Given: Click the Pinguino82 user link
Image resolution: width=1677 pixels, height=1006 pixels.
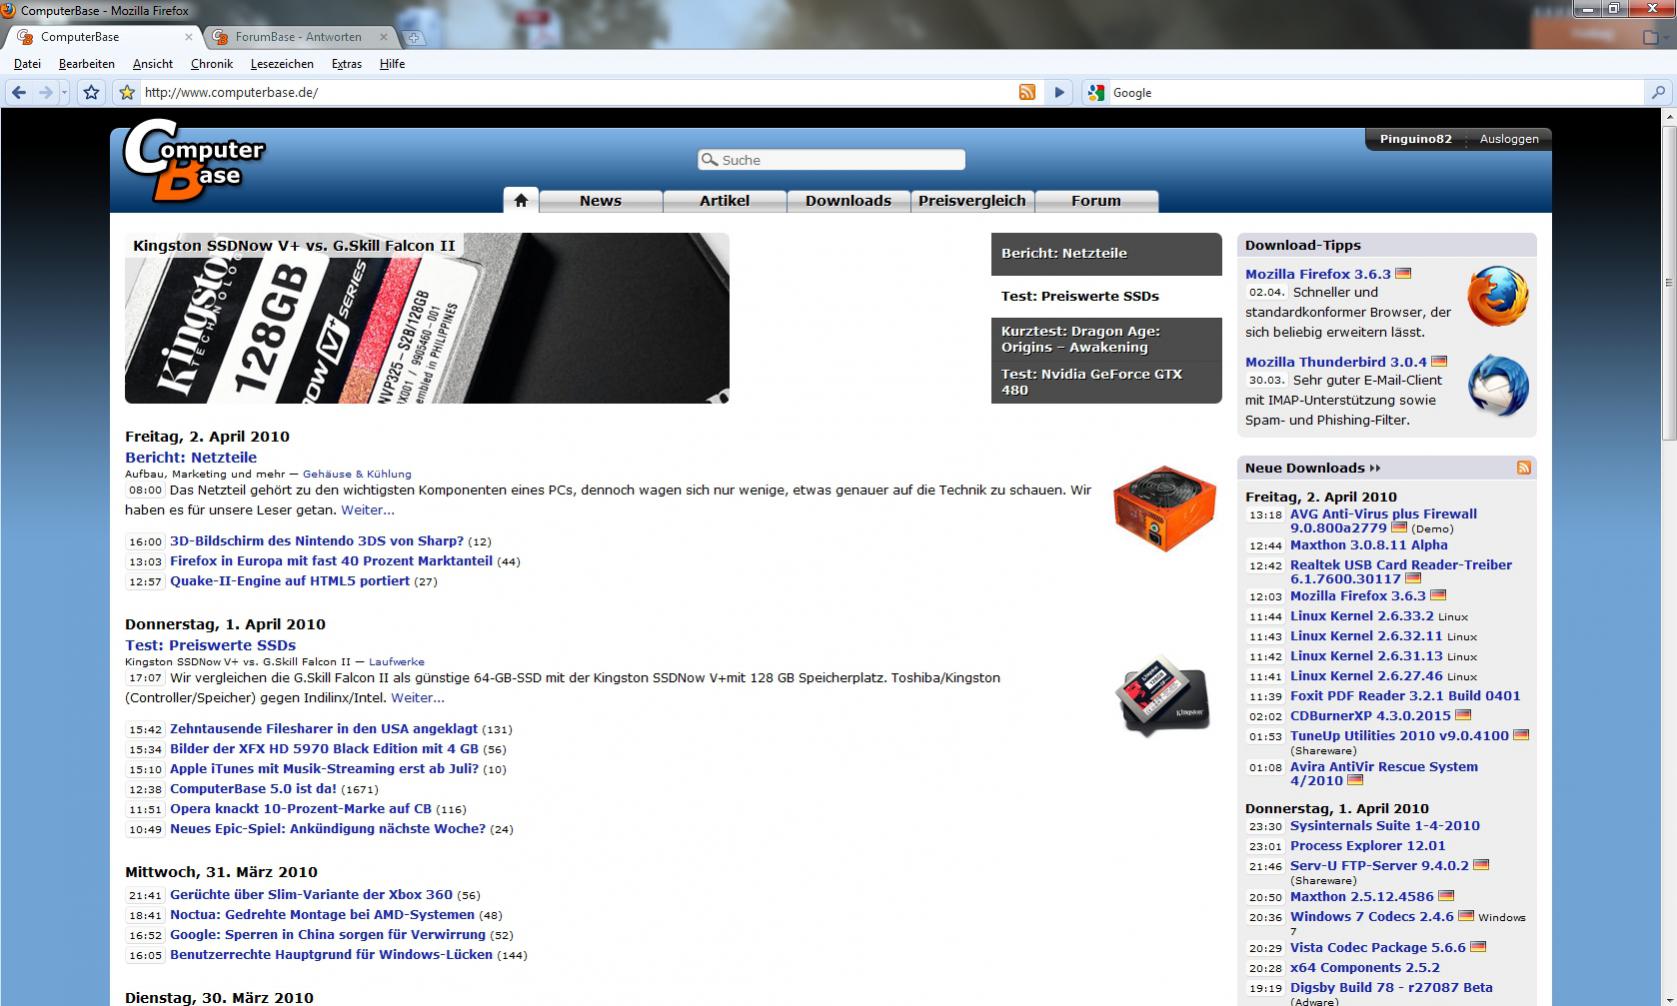Looking at the screenshot, I should [1415, 139].
